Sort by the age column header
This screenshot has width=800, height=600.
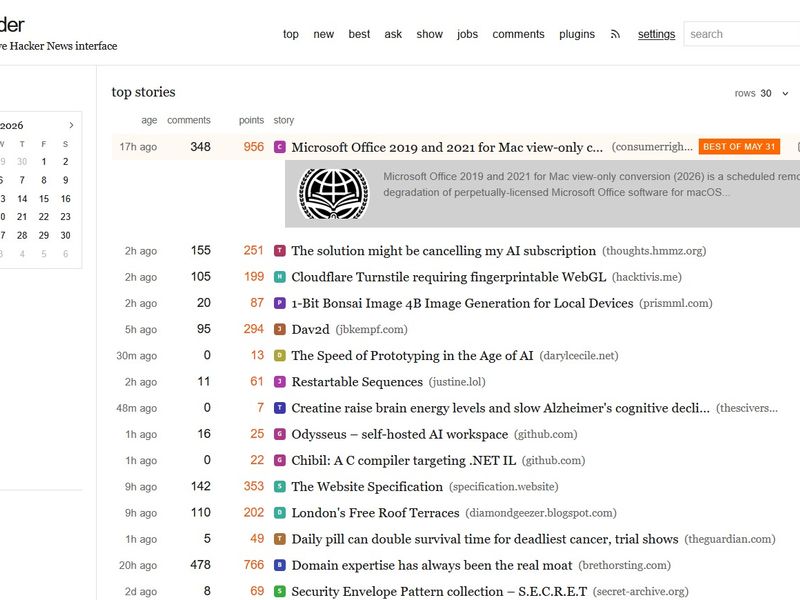pyautogui.click(x=149, y=120)
